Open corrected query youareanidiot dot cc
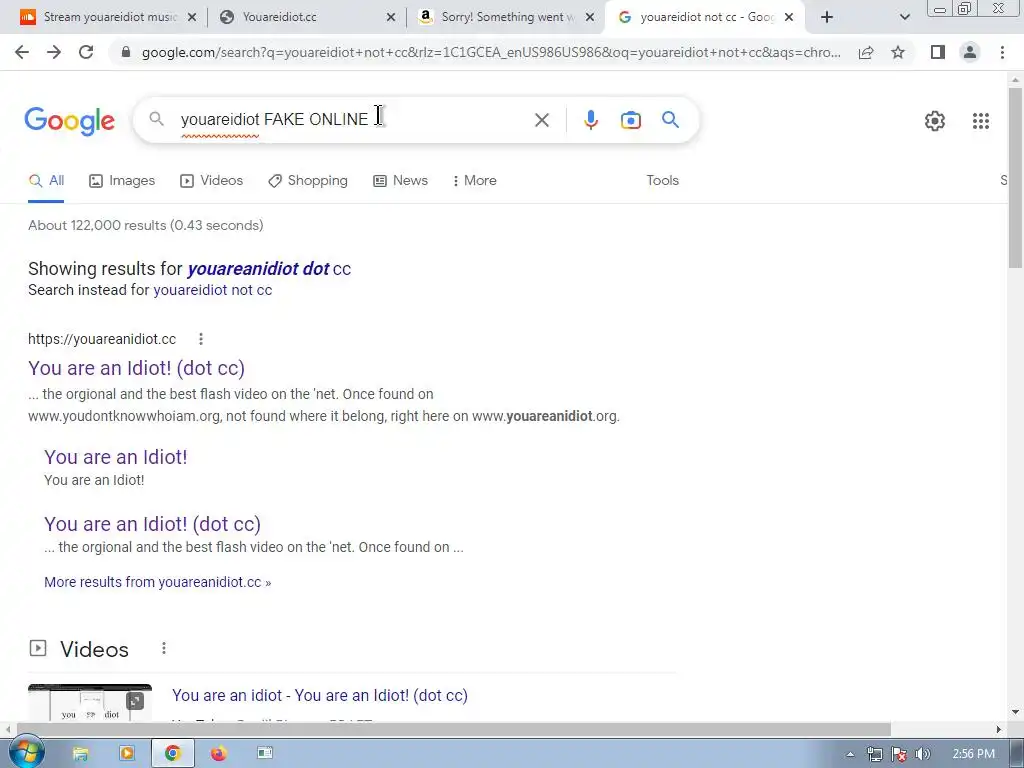This screenshot has width=1024, height=768. (269, 269)
